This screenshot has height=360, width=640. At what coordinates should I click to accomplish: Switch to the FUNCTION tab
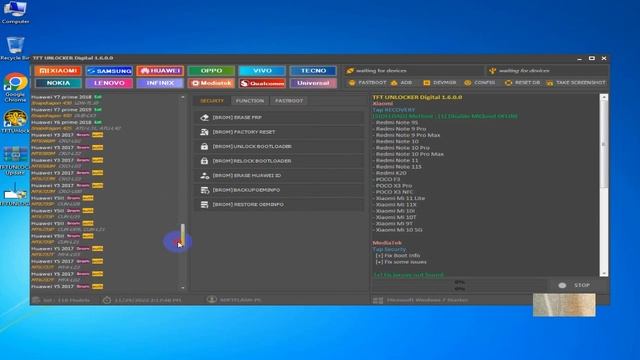pyautogui.click(x=250, y=100)
